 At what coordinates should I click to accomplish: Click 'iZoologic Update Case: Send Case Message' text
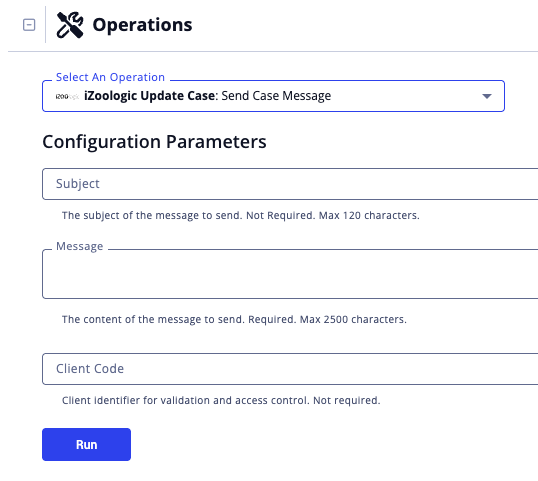click(x=208, y=96)
